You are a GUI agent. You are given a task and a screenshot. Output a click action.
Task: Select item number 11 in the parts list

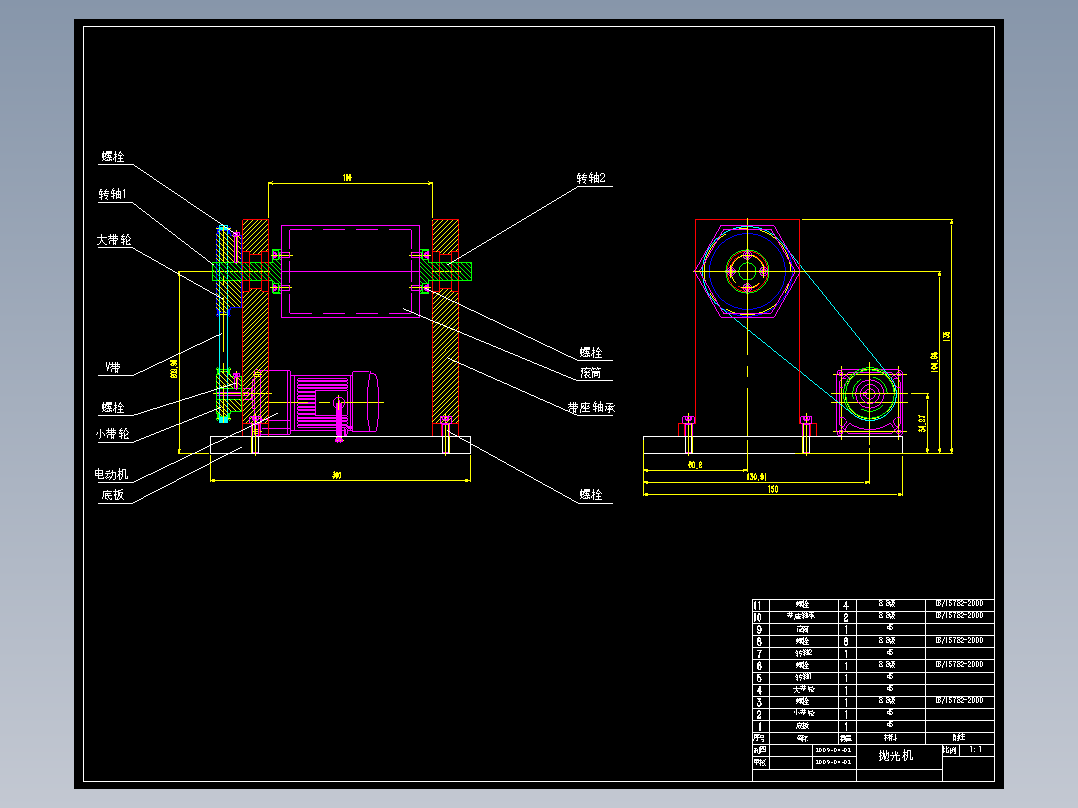(x=758, y=606)
